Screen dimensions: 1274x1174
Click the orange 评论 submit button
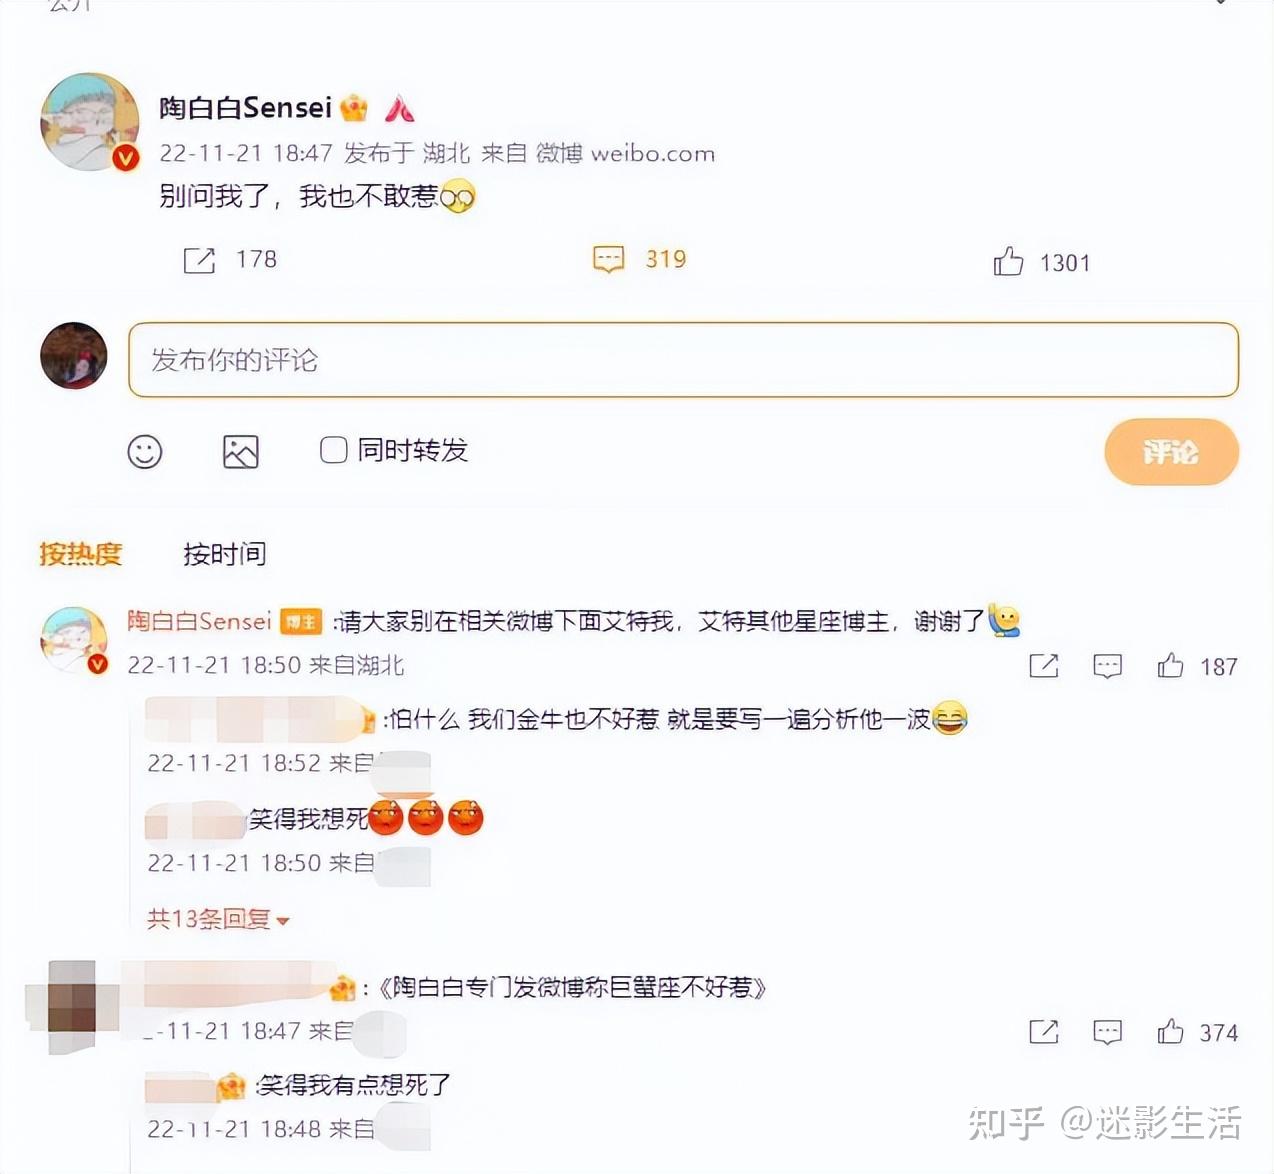[1171, 452]
